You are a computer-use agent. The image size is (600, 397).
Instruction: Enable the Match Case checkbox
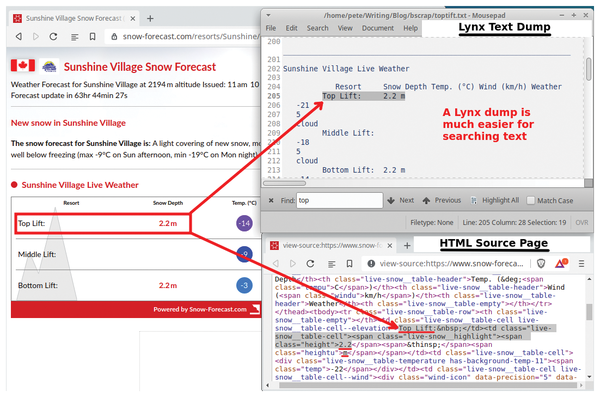pos(531,201)
